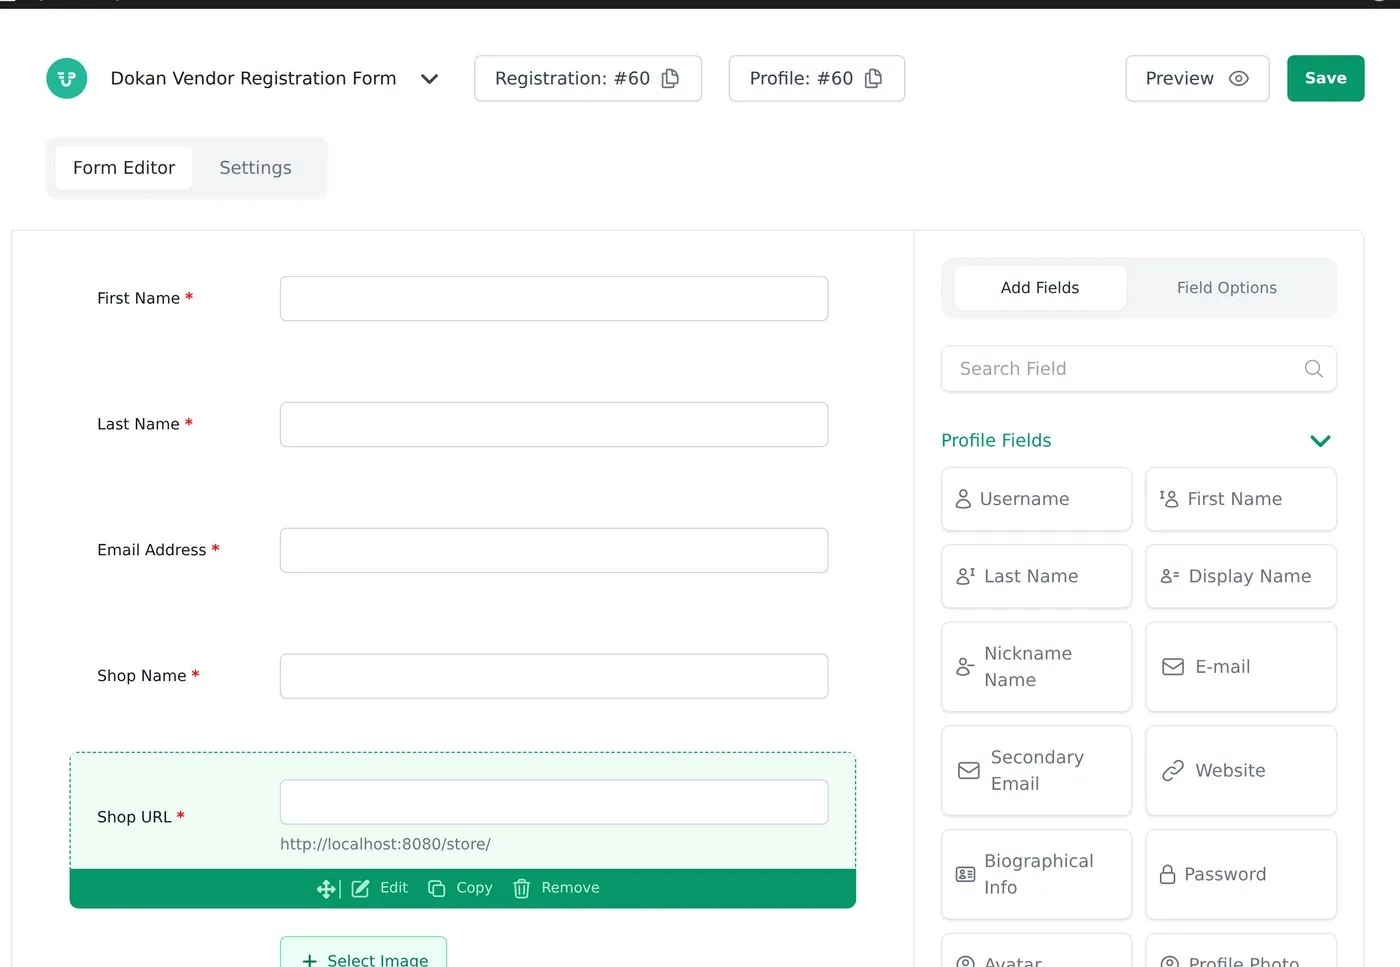Click the link icon on Website field

coord(1173,771)
